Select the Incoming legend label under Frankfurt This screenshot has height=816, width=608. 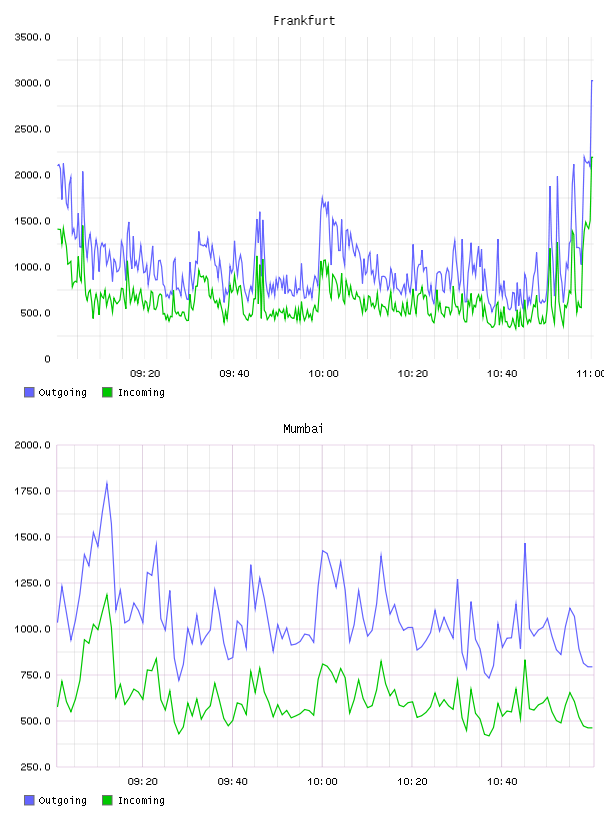click(x=141, y=393)
